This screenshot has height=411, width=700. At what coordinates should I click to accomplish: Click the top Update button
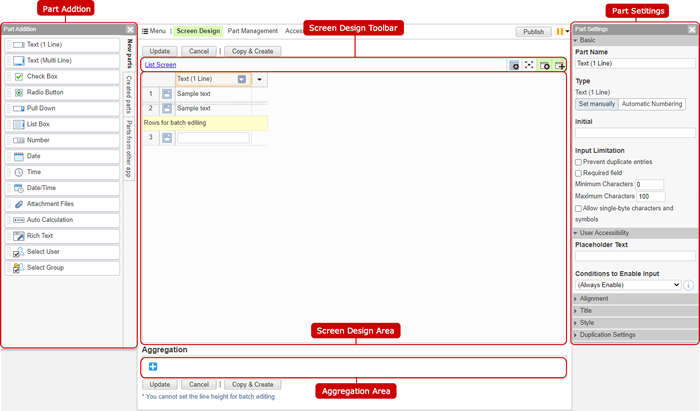(x=159, y=51)
